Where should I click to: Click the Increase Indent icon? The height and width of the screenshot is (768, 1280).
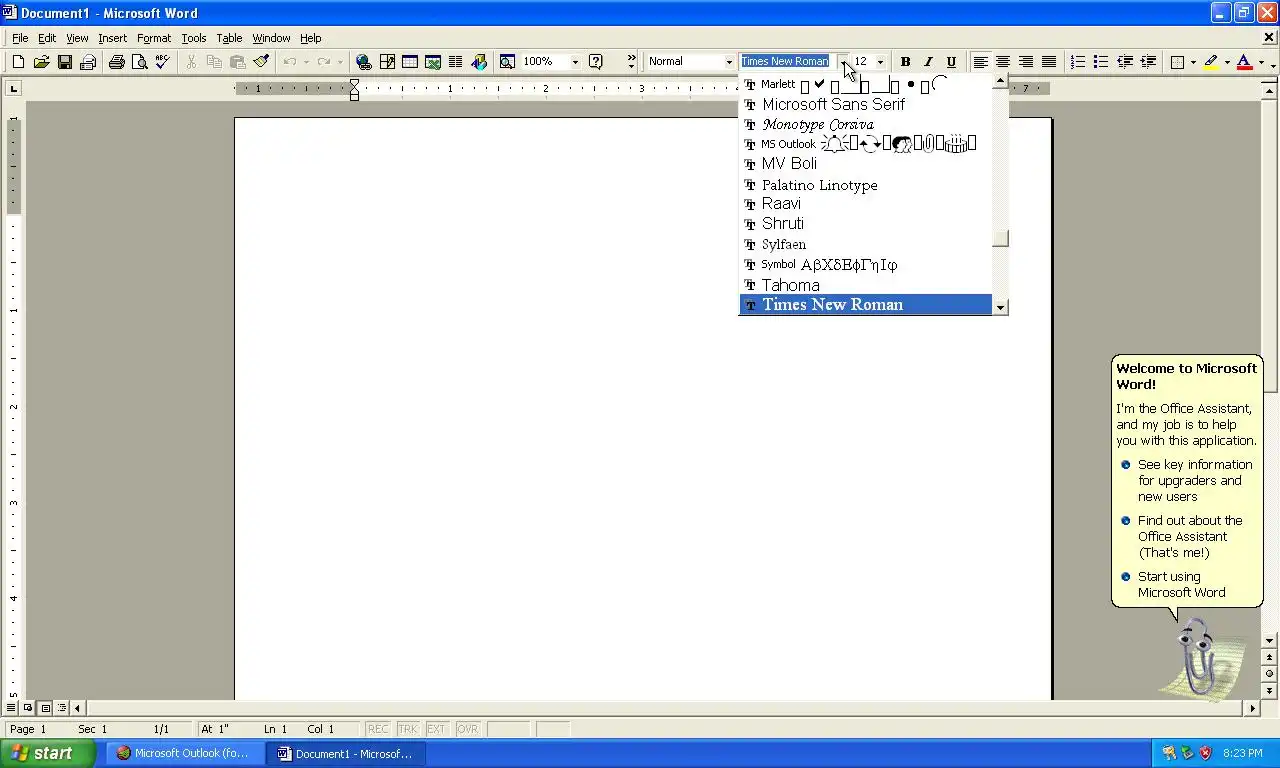coord(1148,62)
